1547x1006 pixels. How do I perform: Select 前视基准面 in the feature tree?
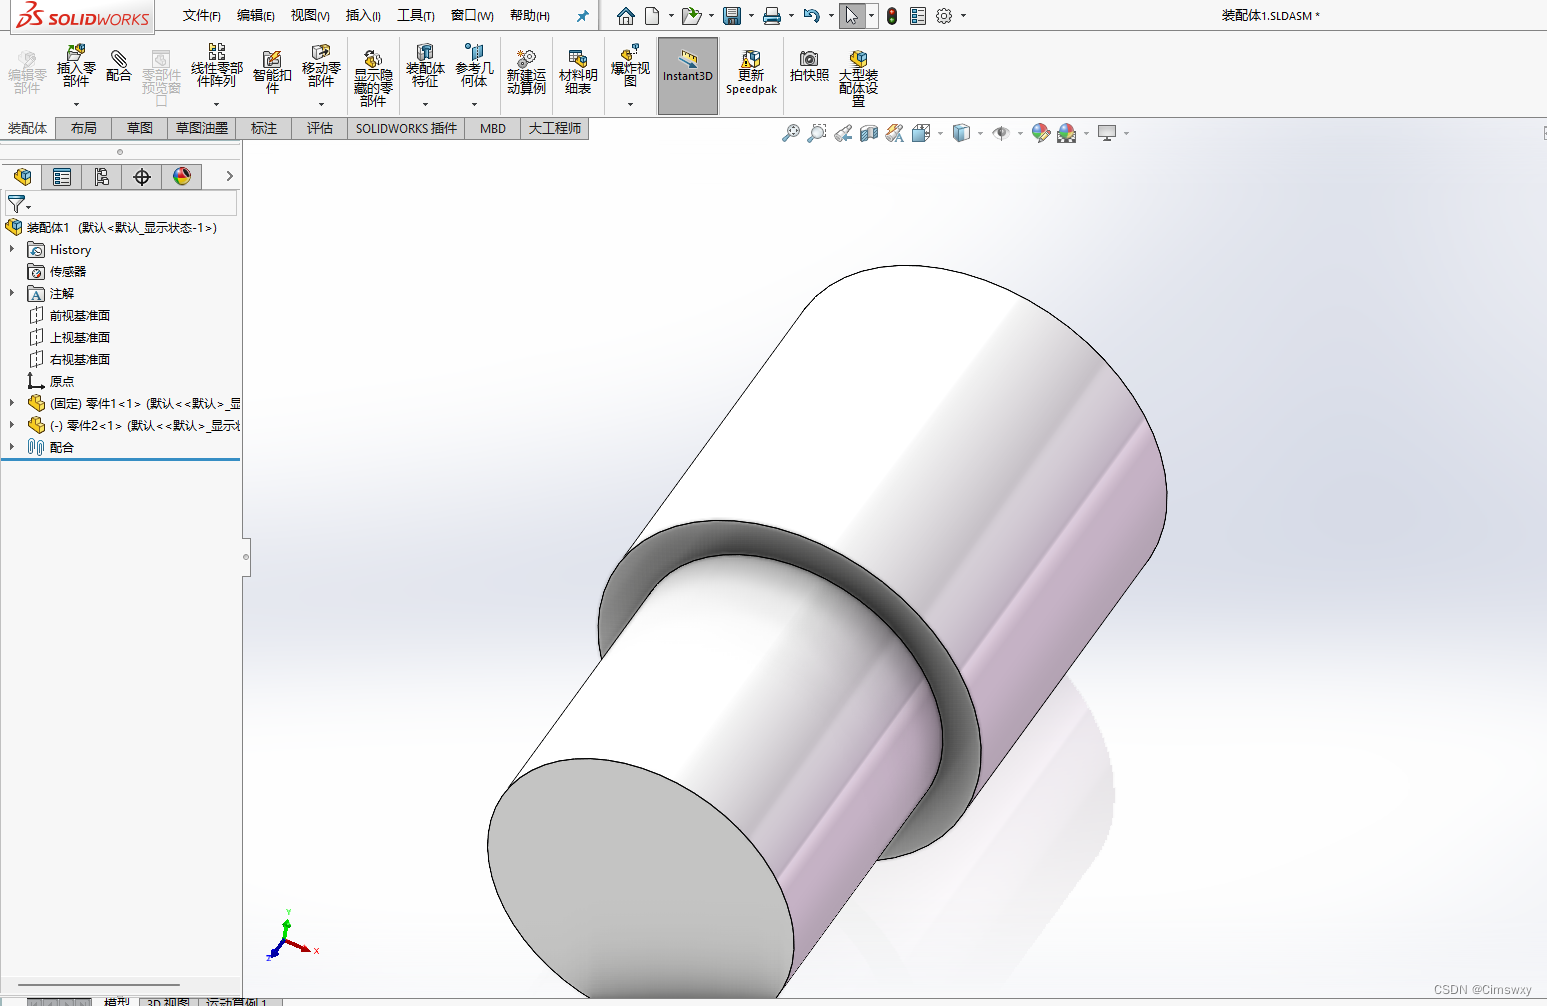pos(80,315)
